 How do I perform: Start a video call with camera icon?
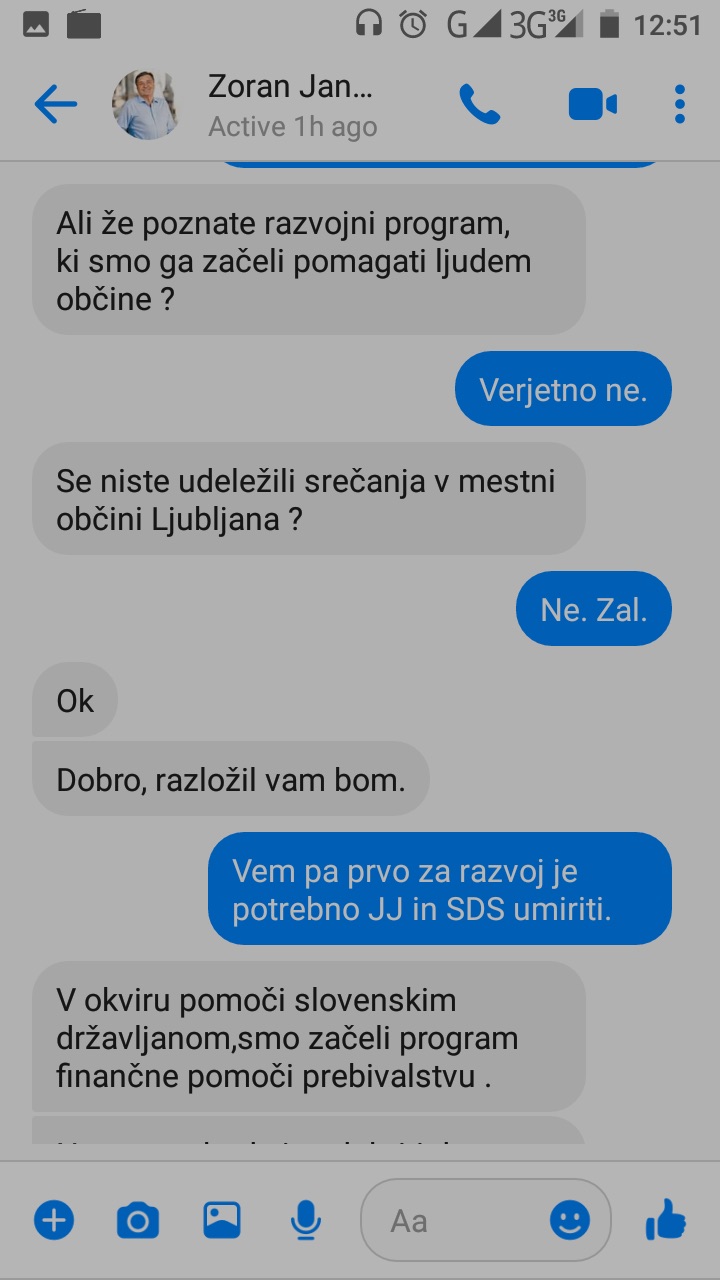pos(592,104)
